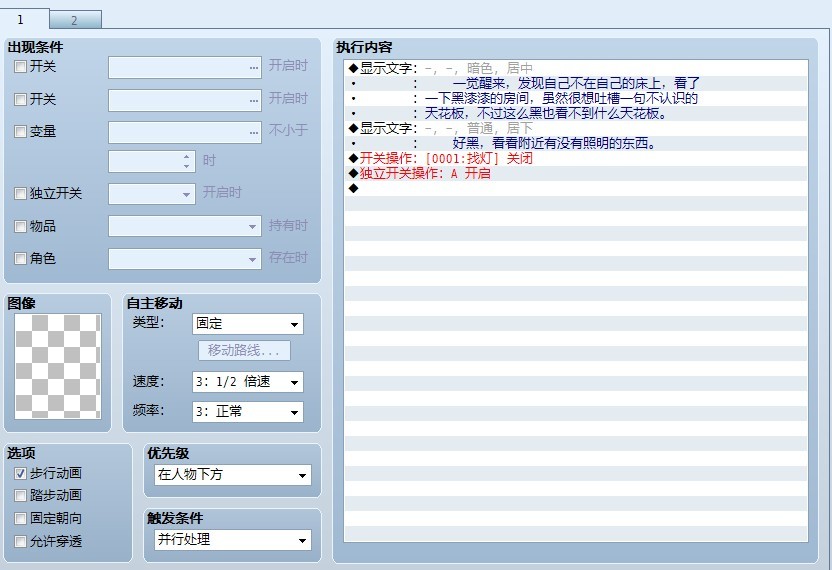
Task: Enable the first 开关 condition checkbox
Action: click(x=20, y=67)
